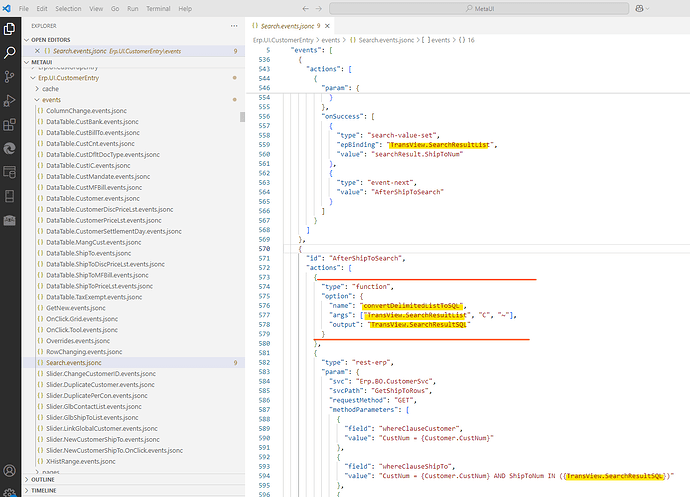The width and height of the screenshot is (690, 497).
Task: Open Slider.LinkGlobalCustomer.events.jsonc file
Action: click(x=102, y=429)
